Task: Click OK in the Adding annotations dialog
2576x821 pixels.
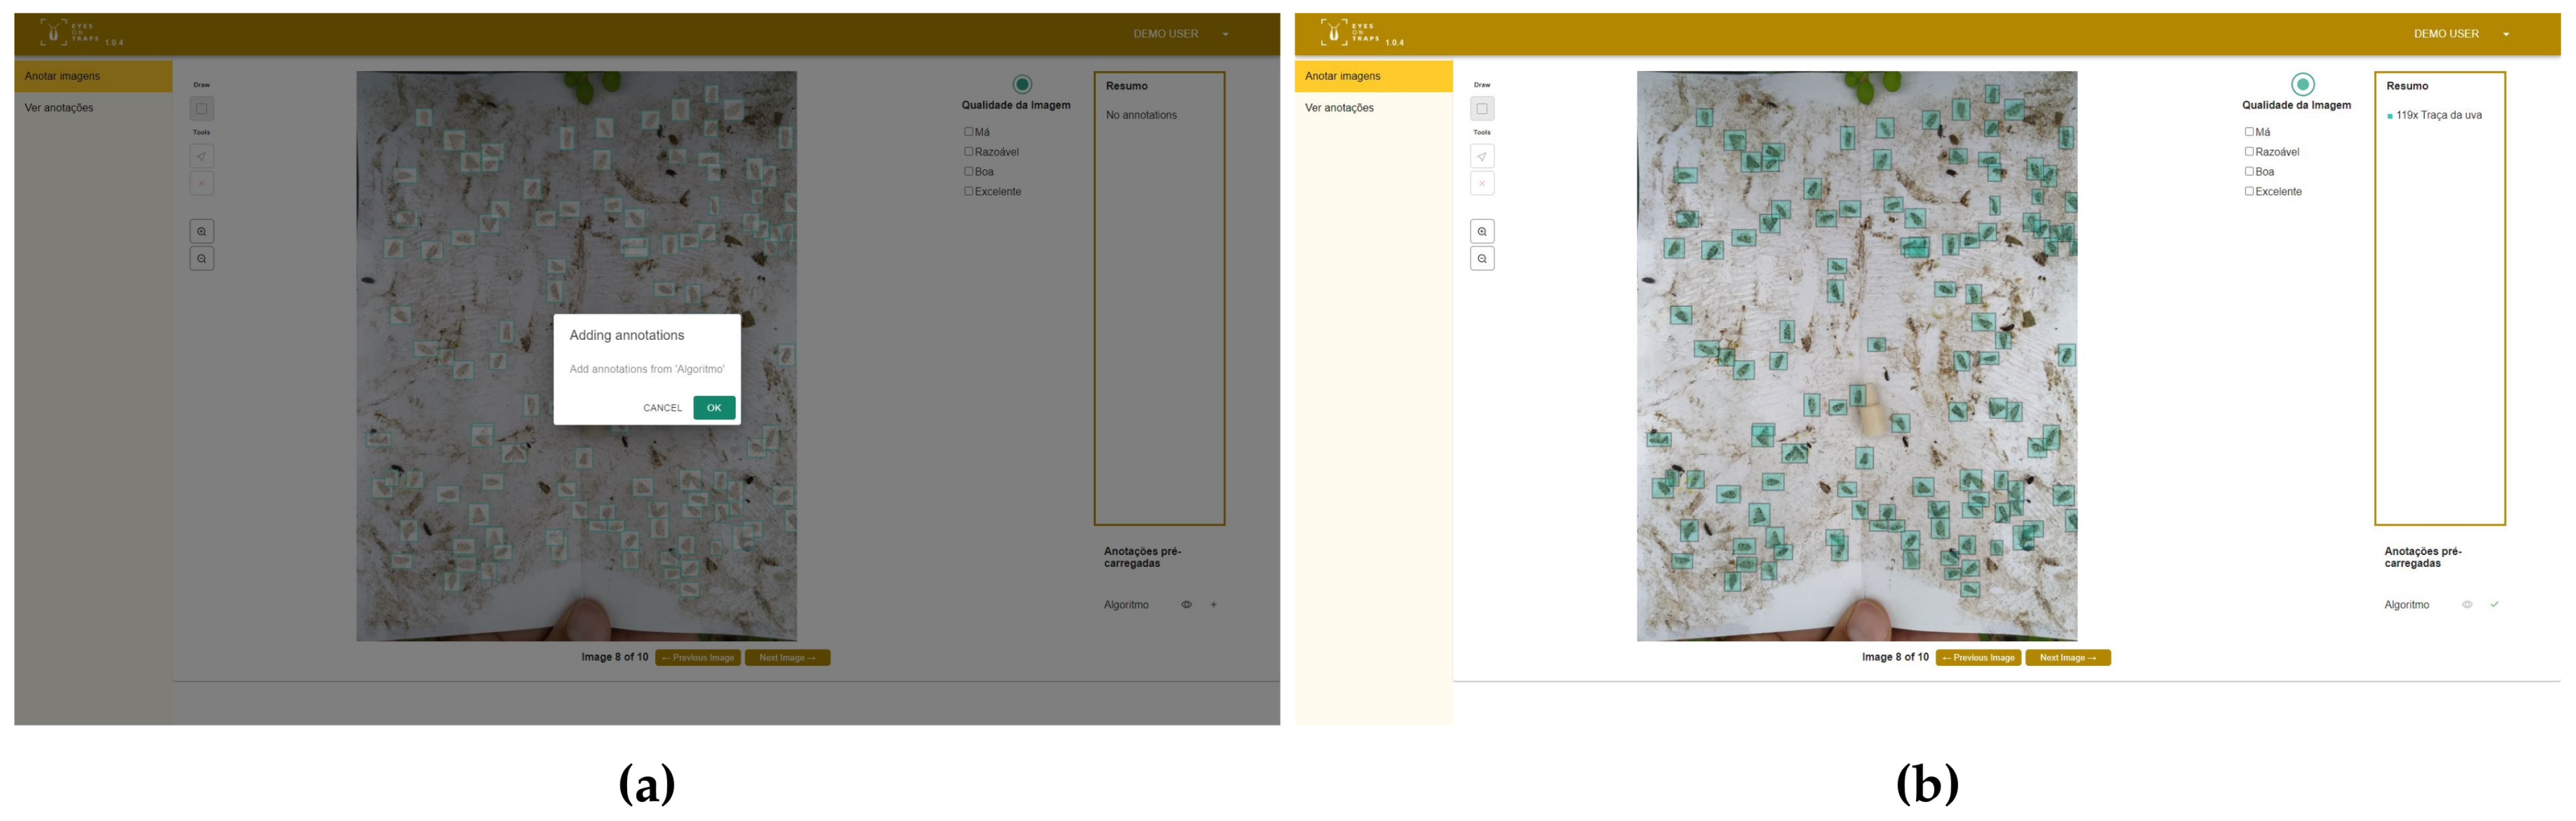Action: click(713, 407)
